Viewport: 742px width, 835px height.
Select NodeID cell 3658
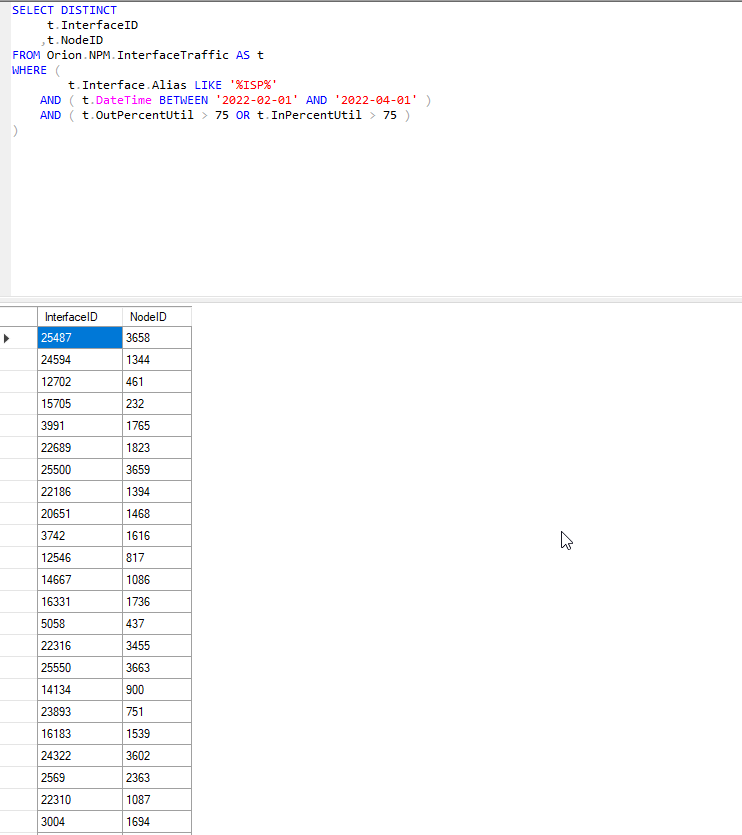(x=157, y=338)
